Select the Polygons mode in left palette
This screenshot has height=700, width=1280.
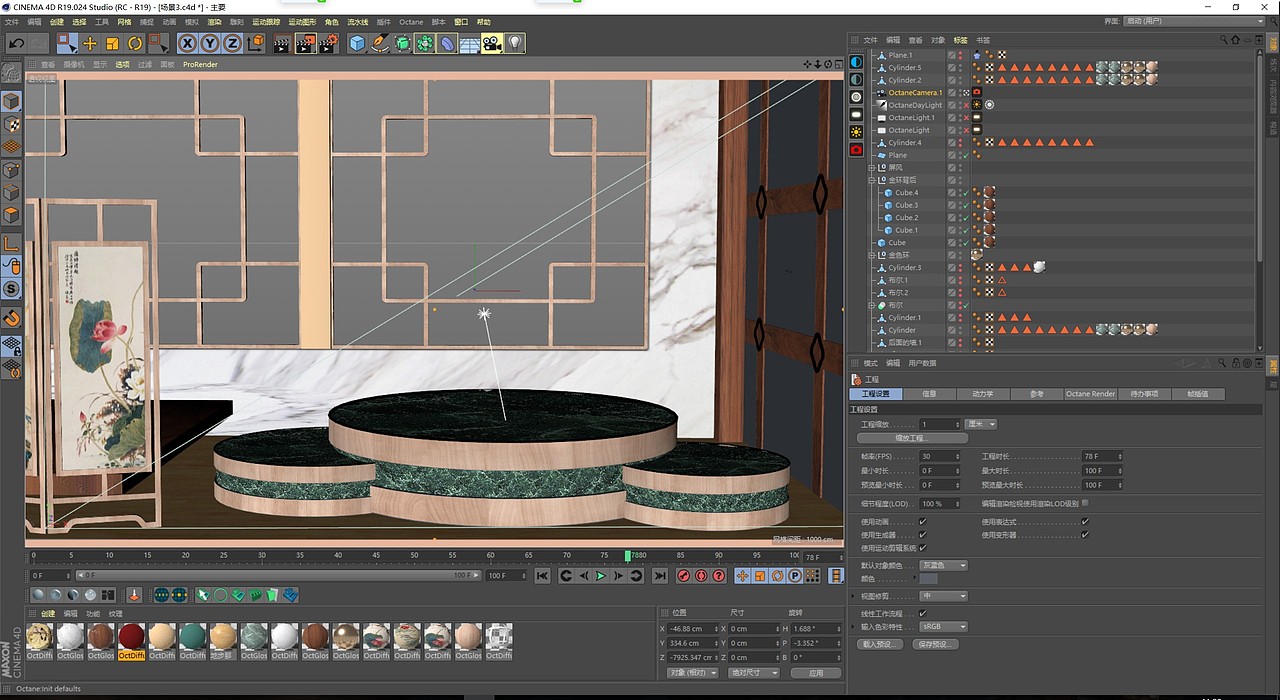tap(11, 215)
